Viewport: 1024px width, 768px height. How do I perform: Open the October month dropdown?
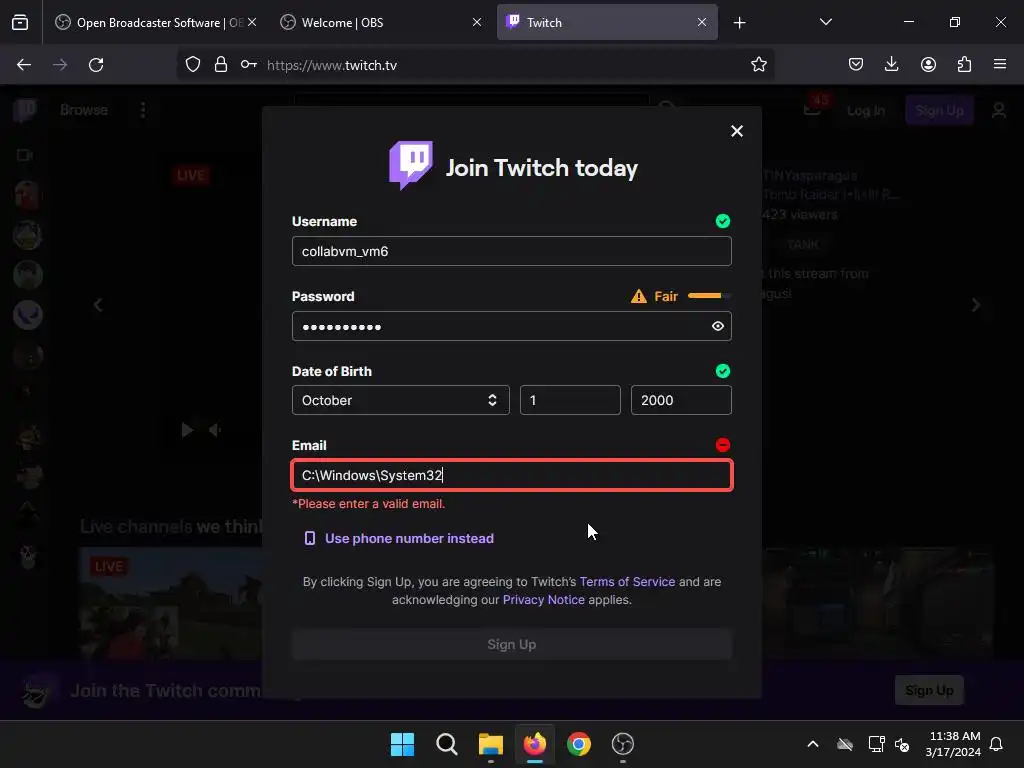pos(400,400)
